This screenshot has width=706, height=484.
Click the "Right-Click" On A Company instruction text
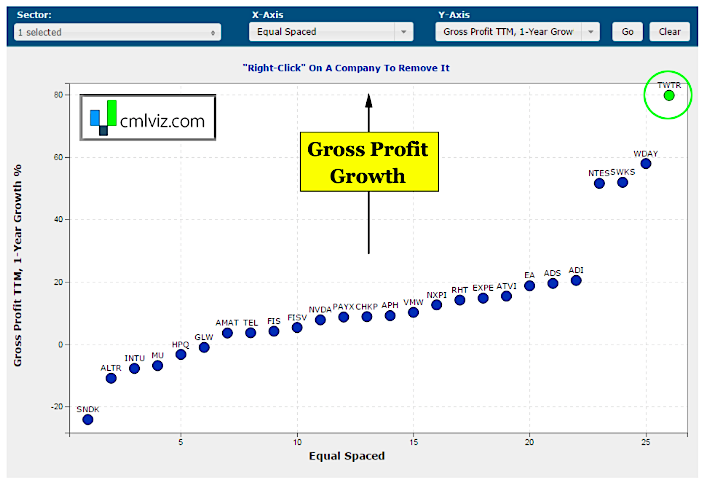[x=346, y=68]
